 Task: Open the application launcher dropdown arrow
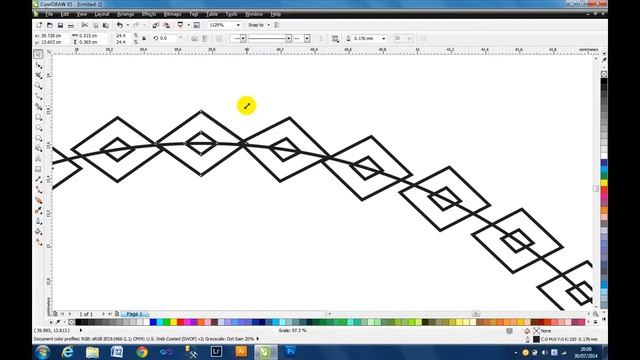(x=189, y=25)
